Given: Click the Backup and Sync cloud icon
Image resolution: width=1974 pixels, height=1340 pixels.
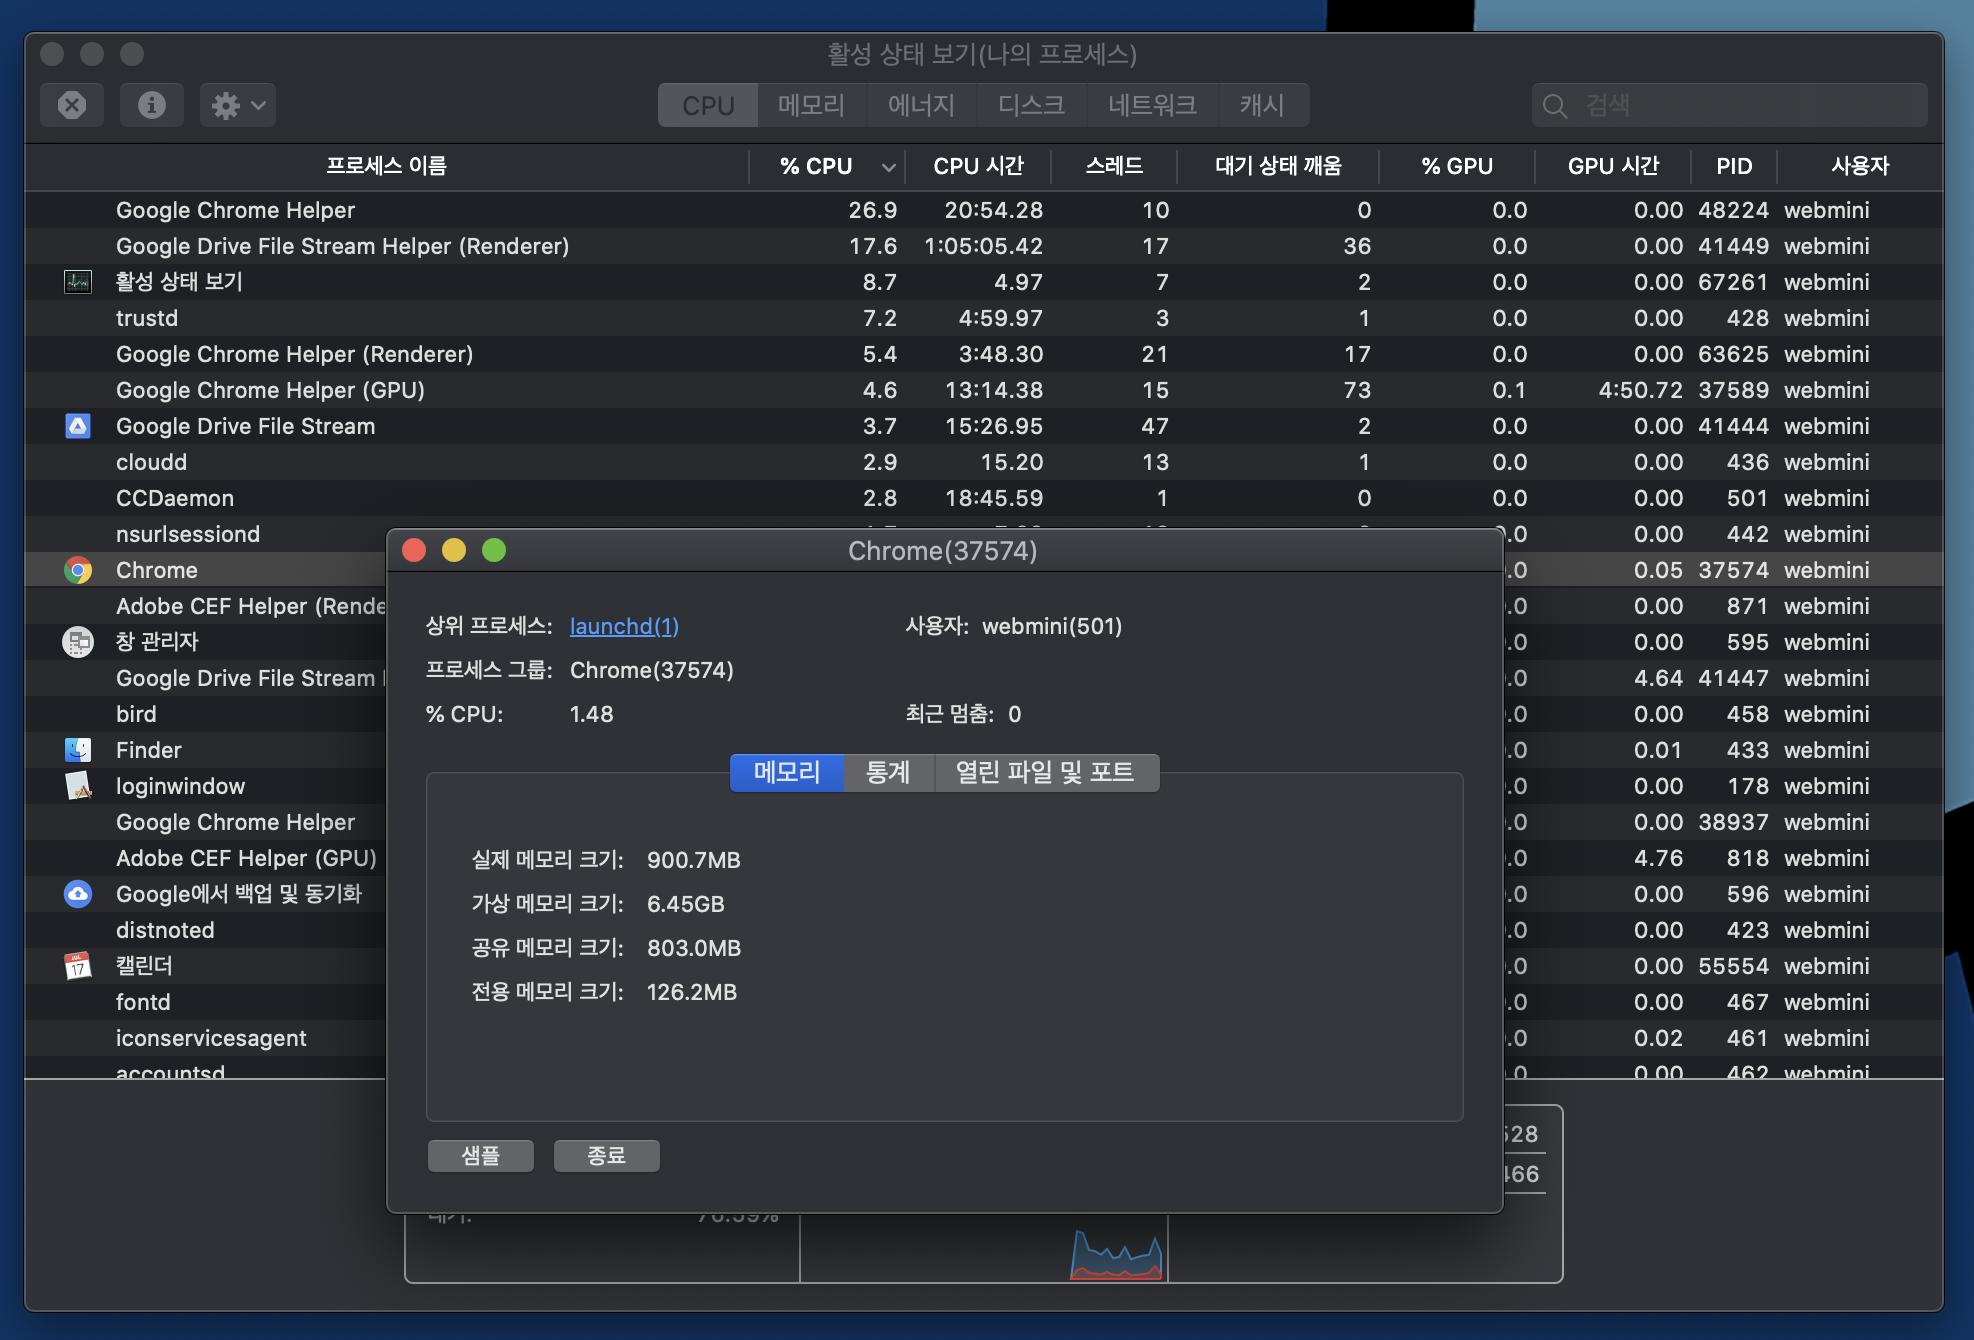Looking at the screenshot, I should pyautogui.click(x=78, y=894).
